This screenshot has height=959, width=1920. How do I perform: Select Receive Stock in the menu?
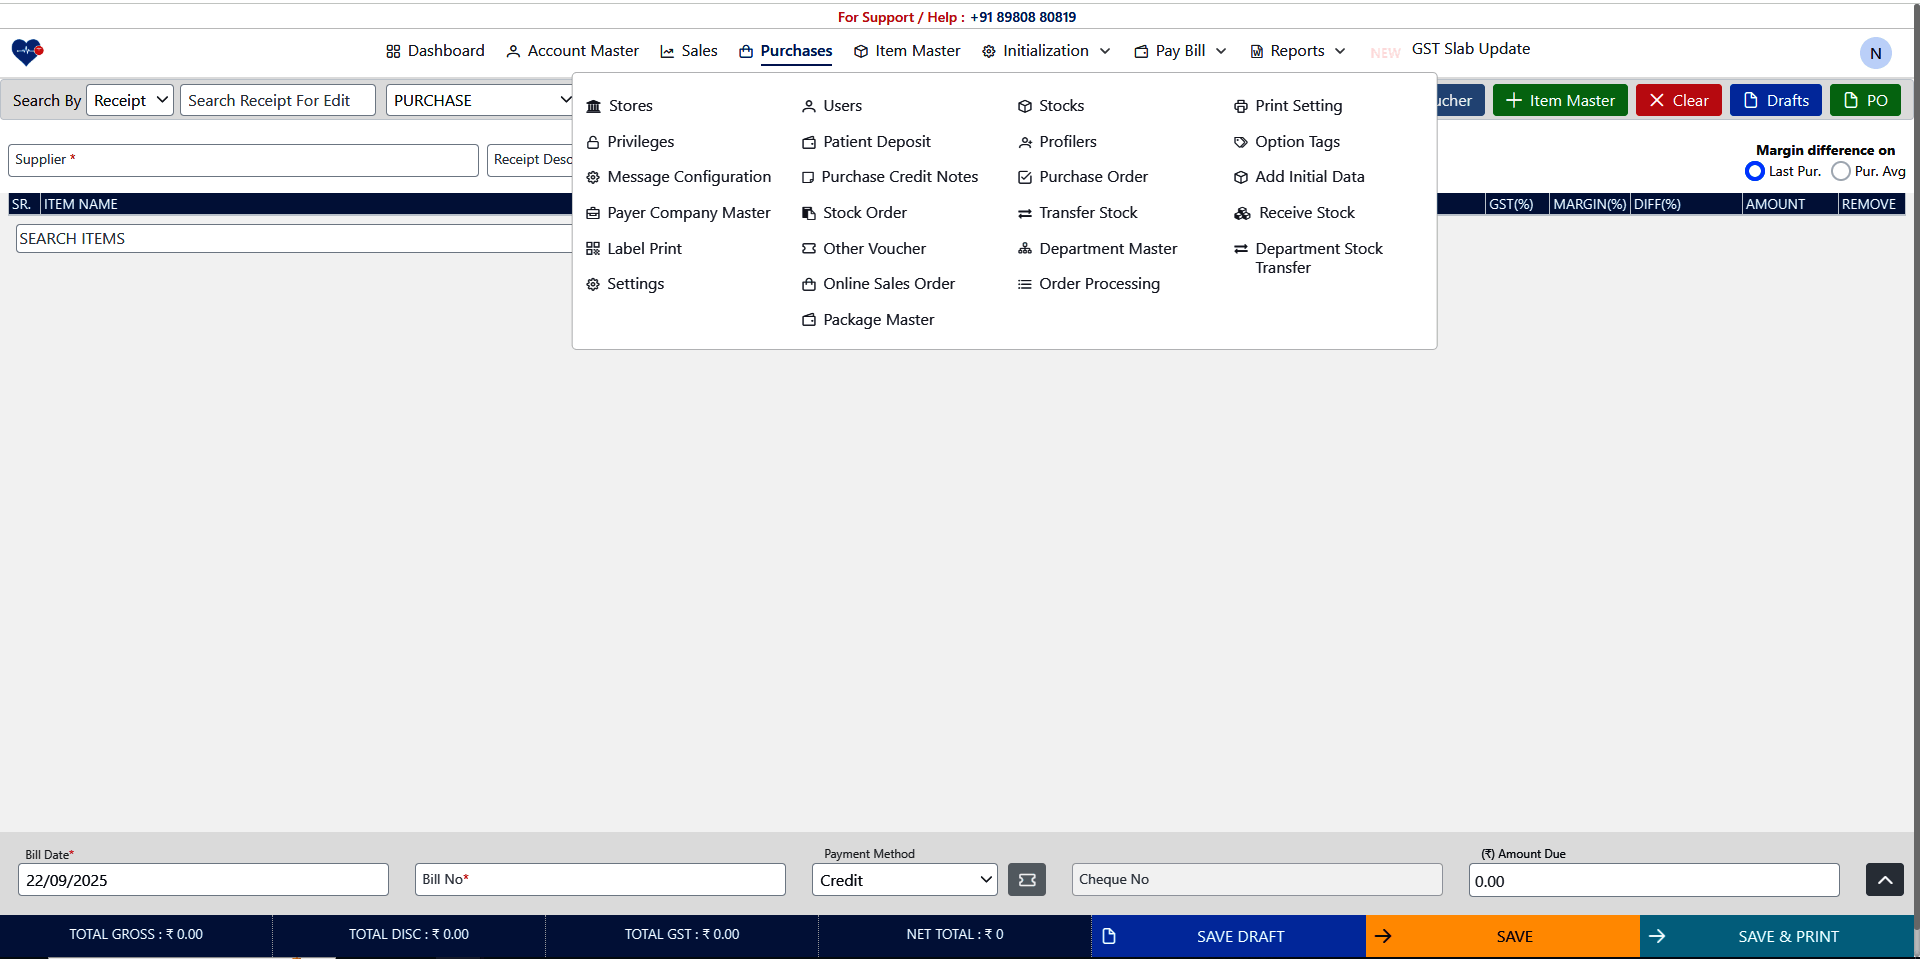1305,212
